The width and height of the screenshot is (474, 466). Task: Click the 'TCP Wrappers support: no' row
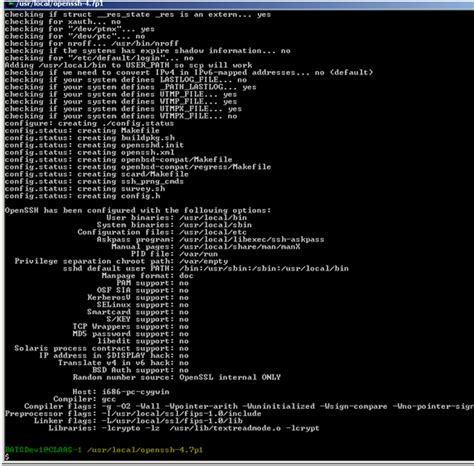coord(131,327)
